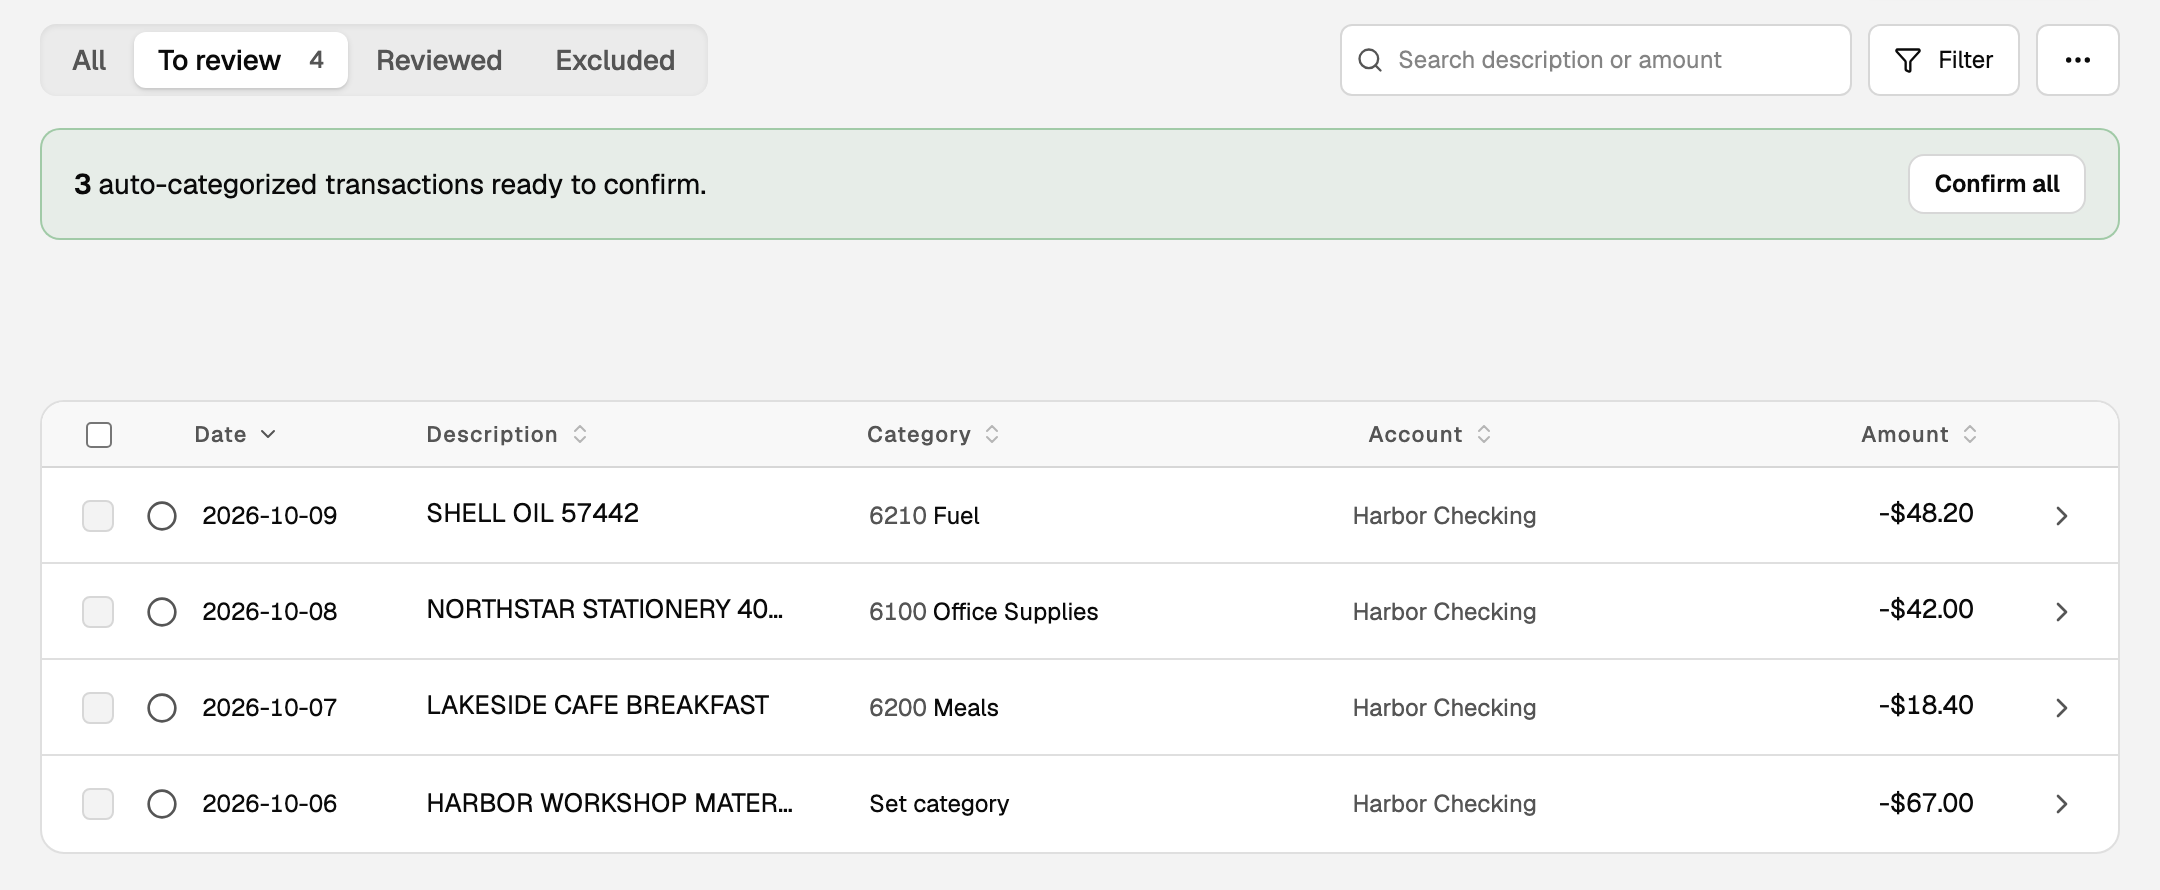Focus the Search description or amount field
This screenshot has height=890, width=2160.
1596,60
